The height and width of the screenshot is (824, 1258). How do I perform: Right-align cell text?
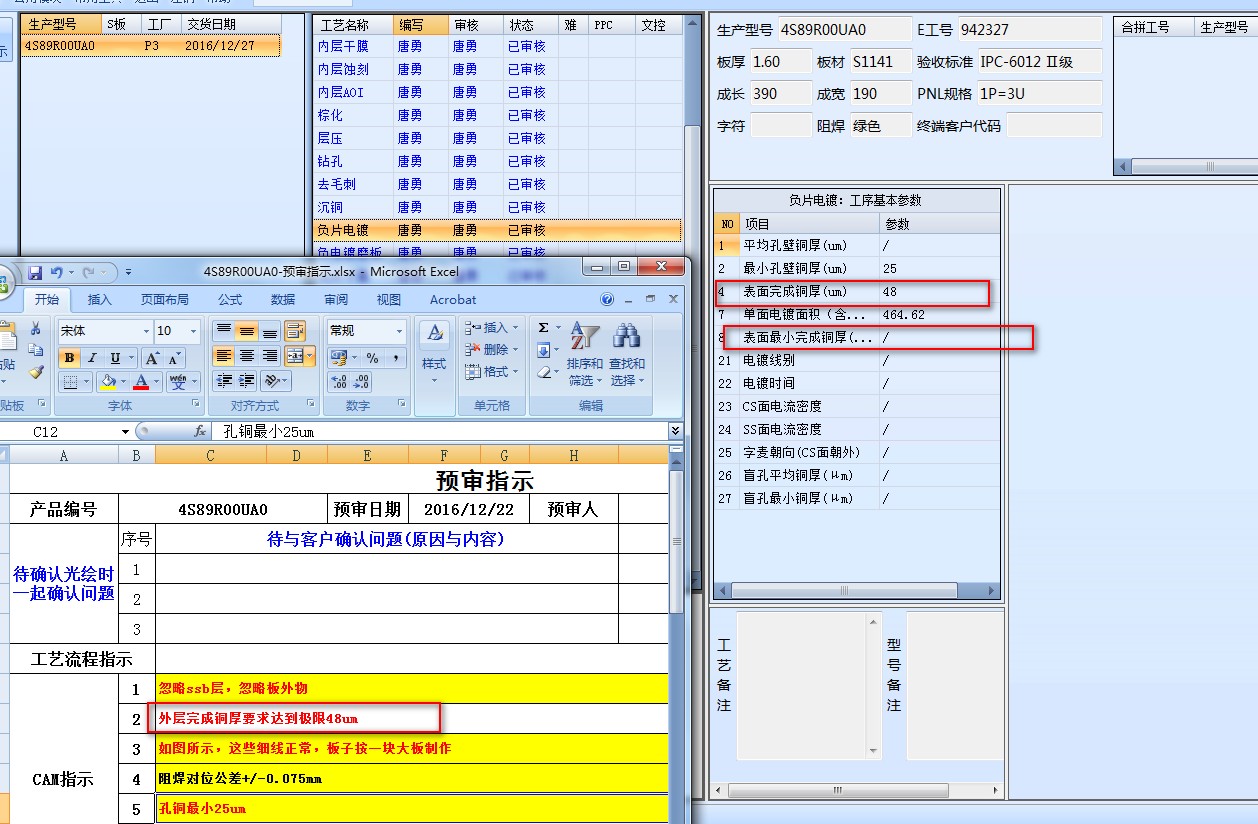pos(270,355)
